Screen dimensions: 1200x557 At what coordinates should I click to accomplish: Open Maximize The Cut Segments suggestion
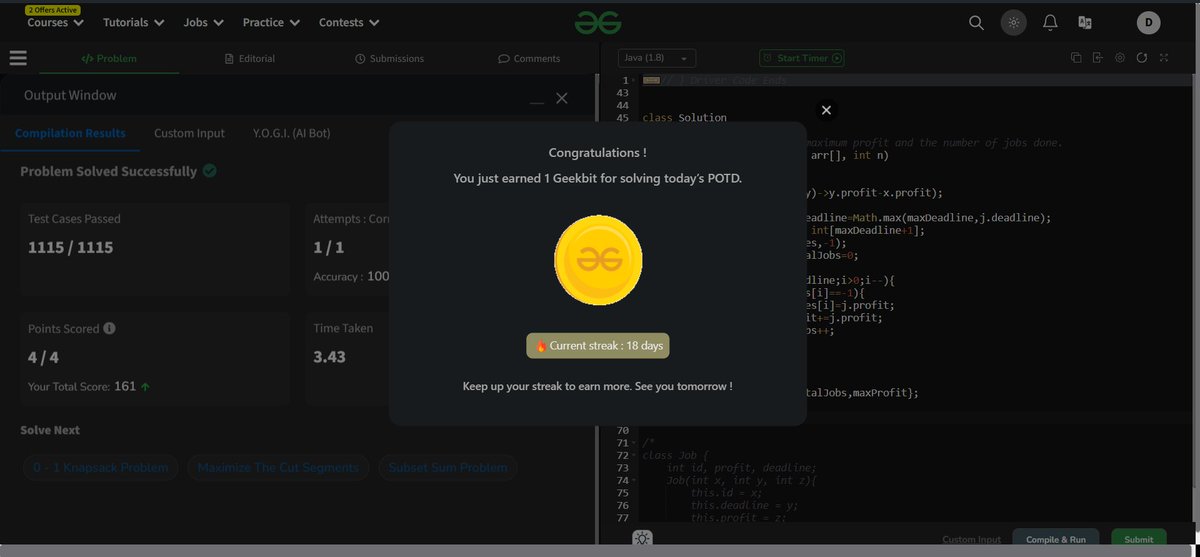(278, 467)
